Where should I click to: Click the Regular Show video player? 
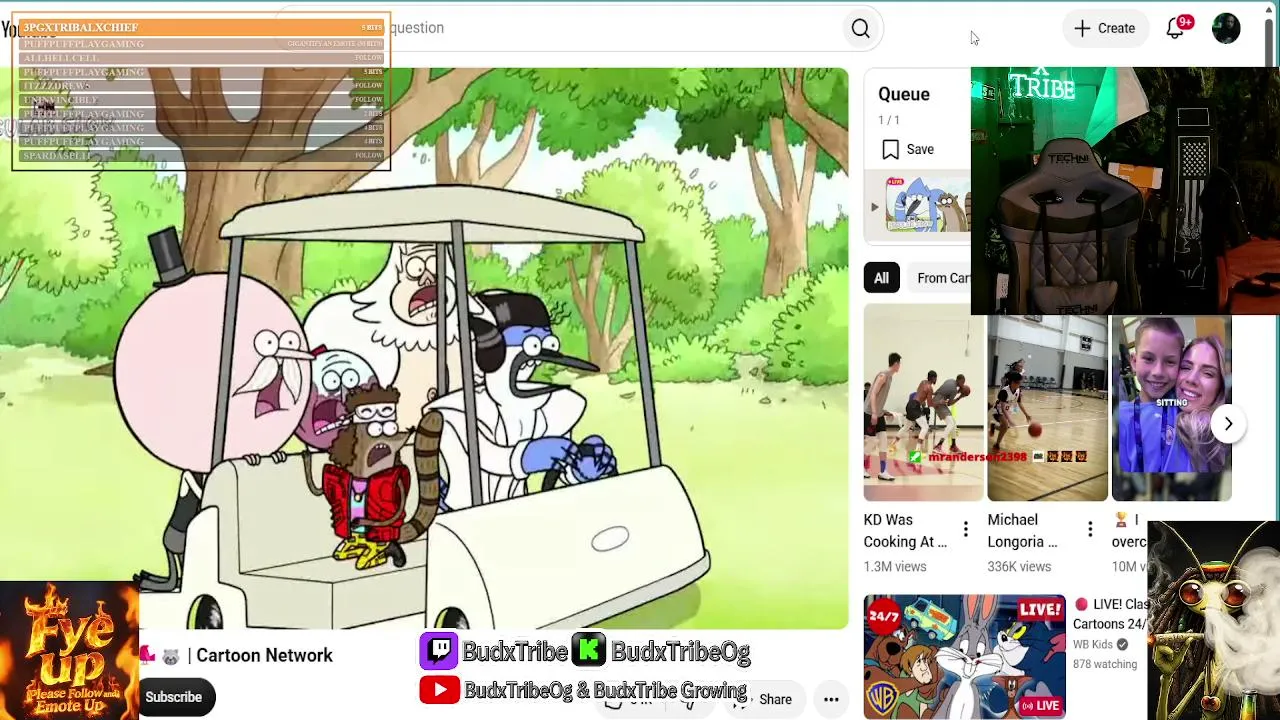pos(424,348)
